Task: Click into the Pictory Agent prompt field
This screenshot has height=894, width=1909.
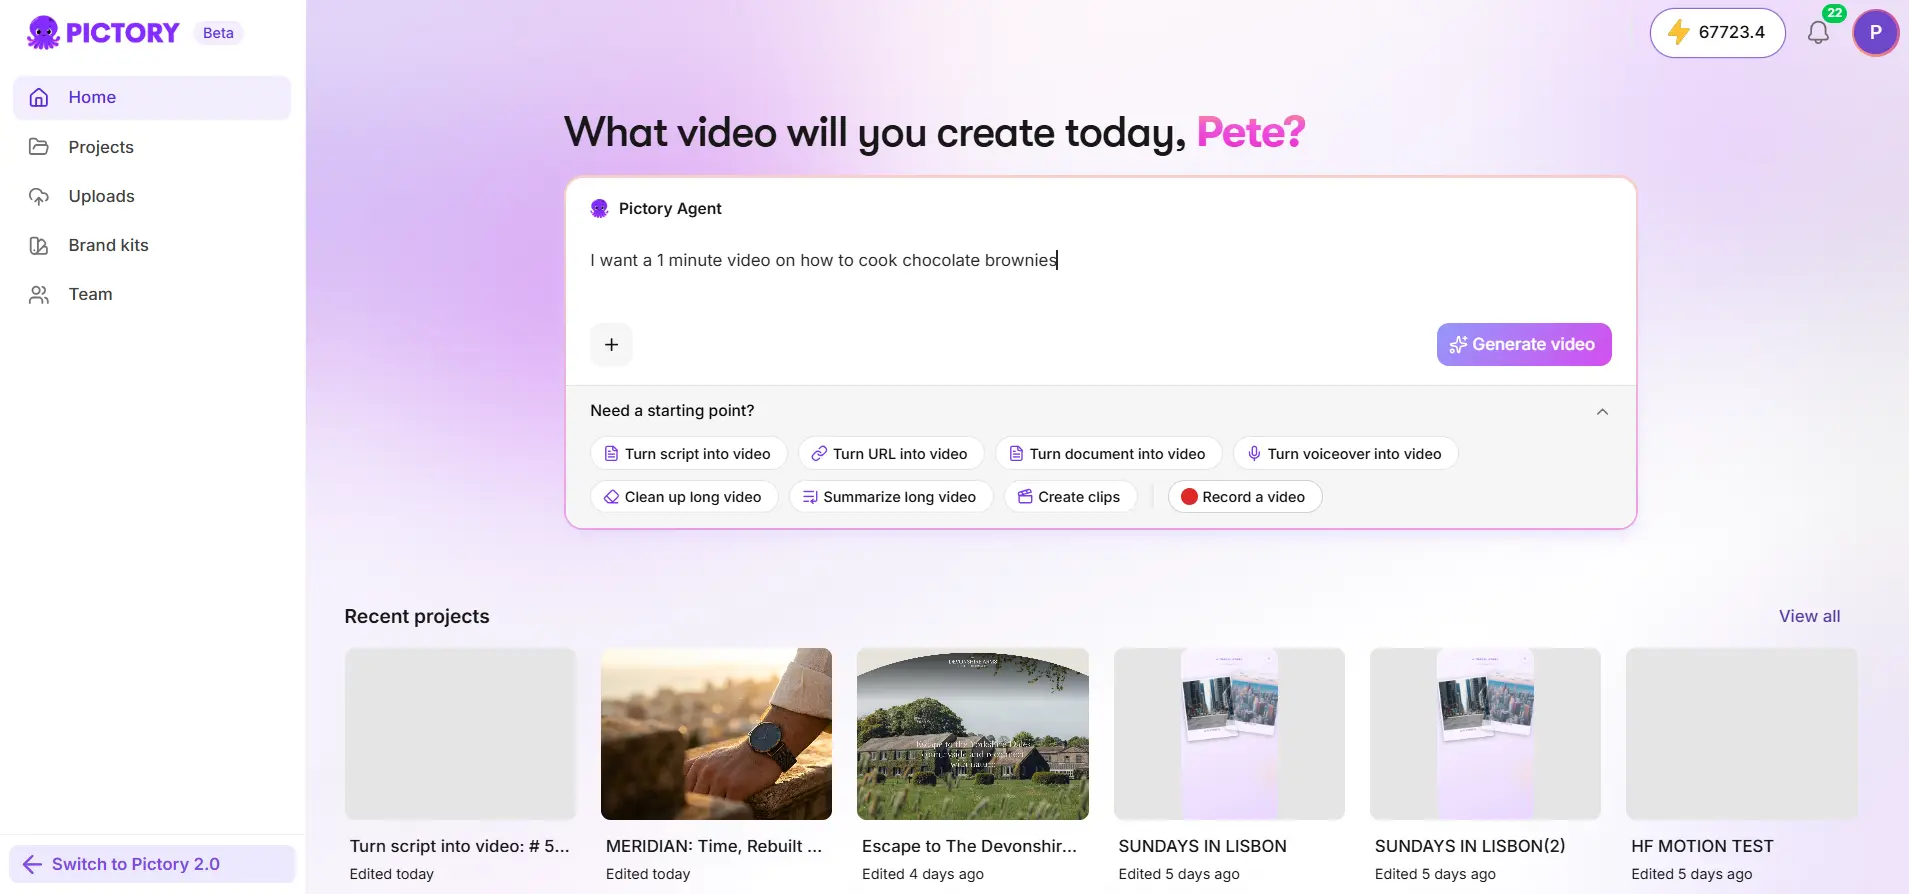Action: click(1100, 261)
